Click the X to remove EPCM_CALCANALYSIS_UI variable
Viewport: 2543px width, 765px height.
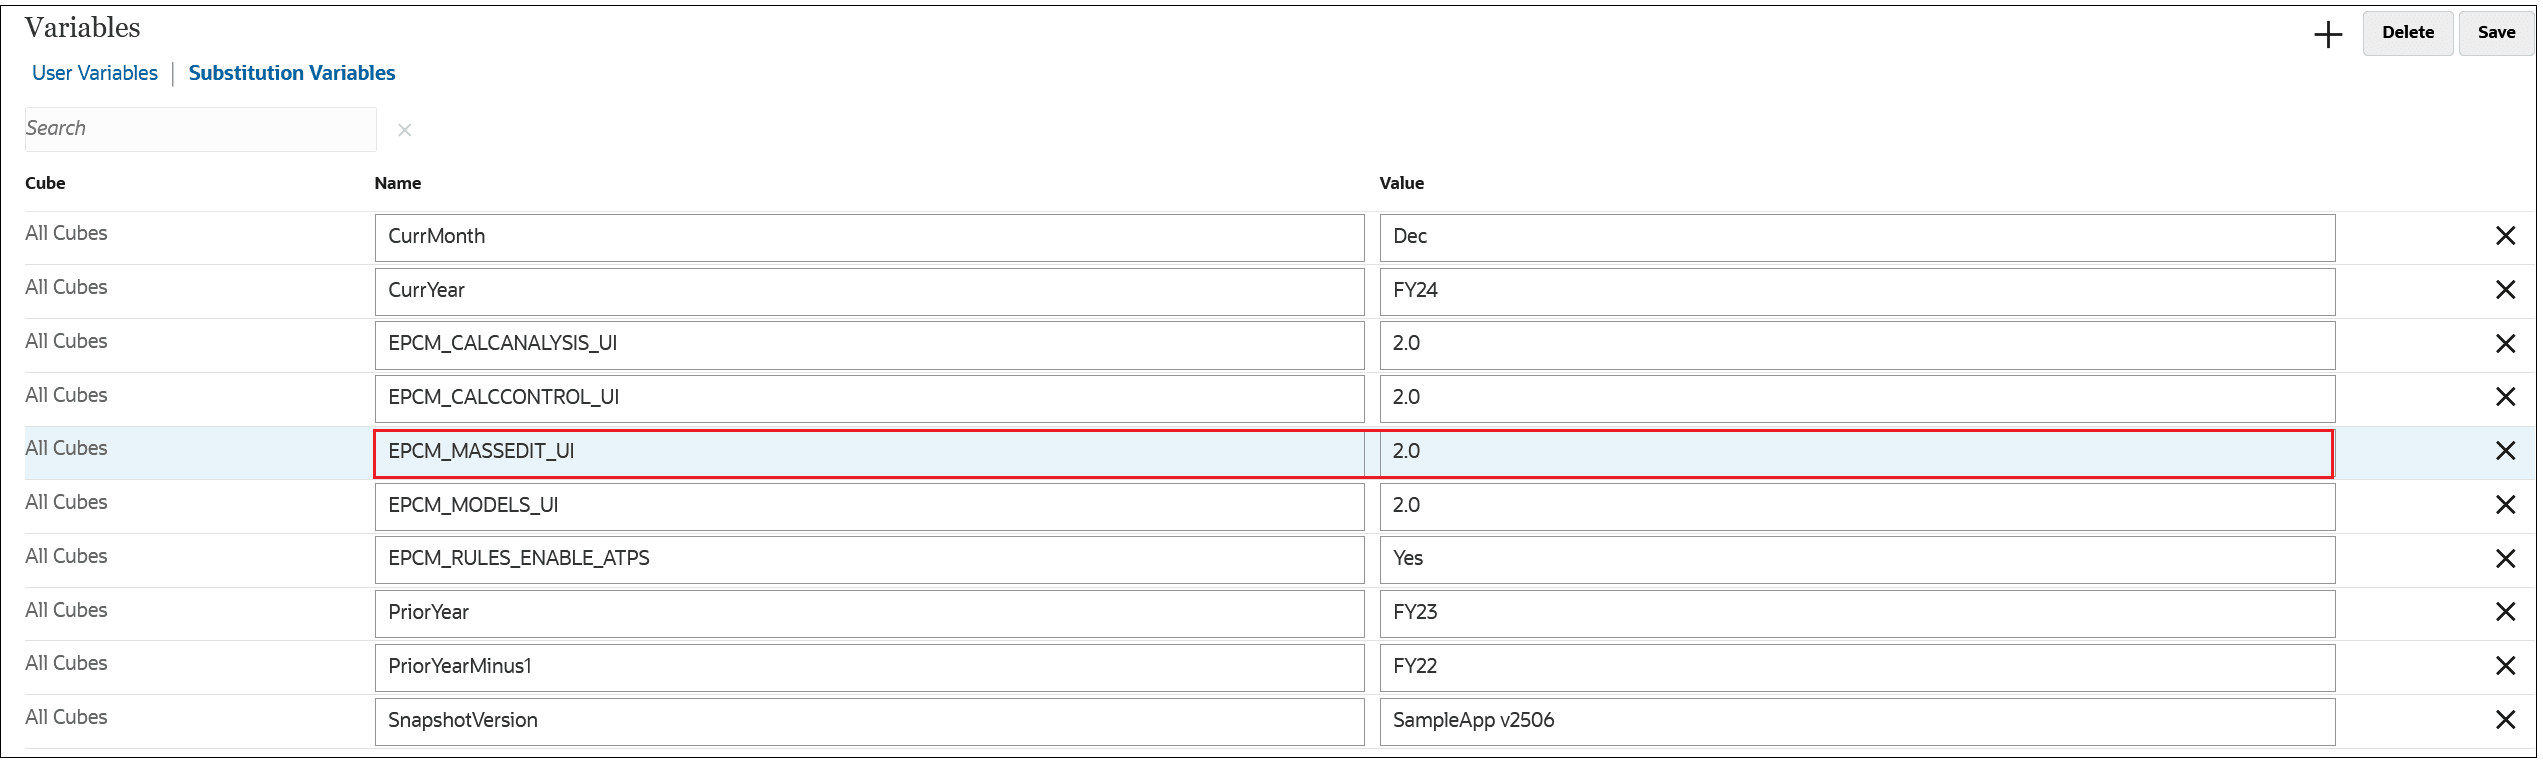coord(2505,343)
